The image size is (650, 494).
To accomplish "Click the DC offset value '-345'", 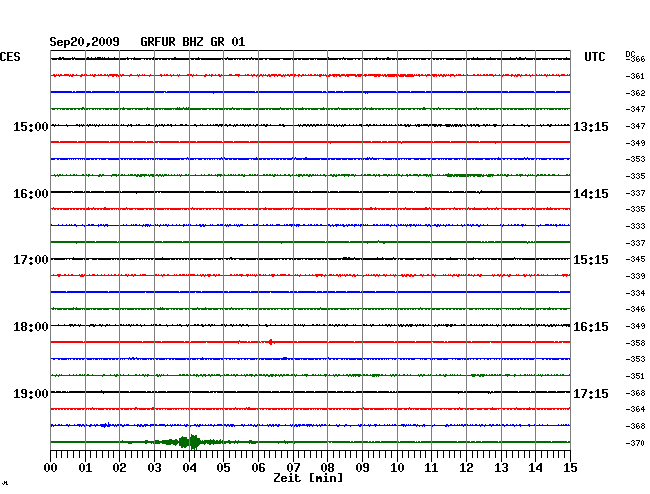I will (635, 259).
